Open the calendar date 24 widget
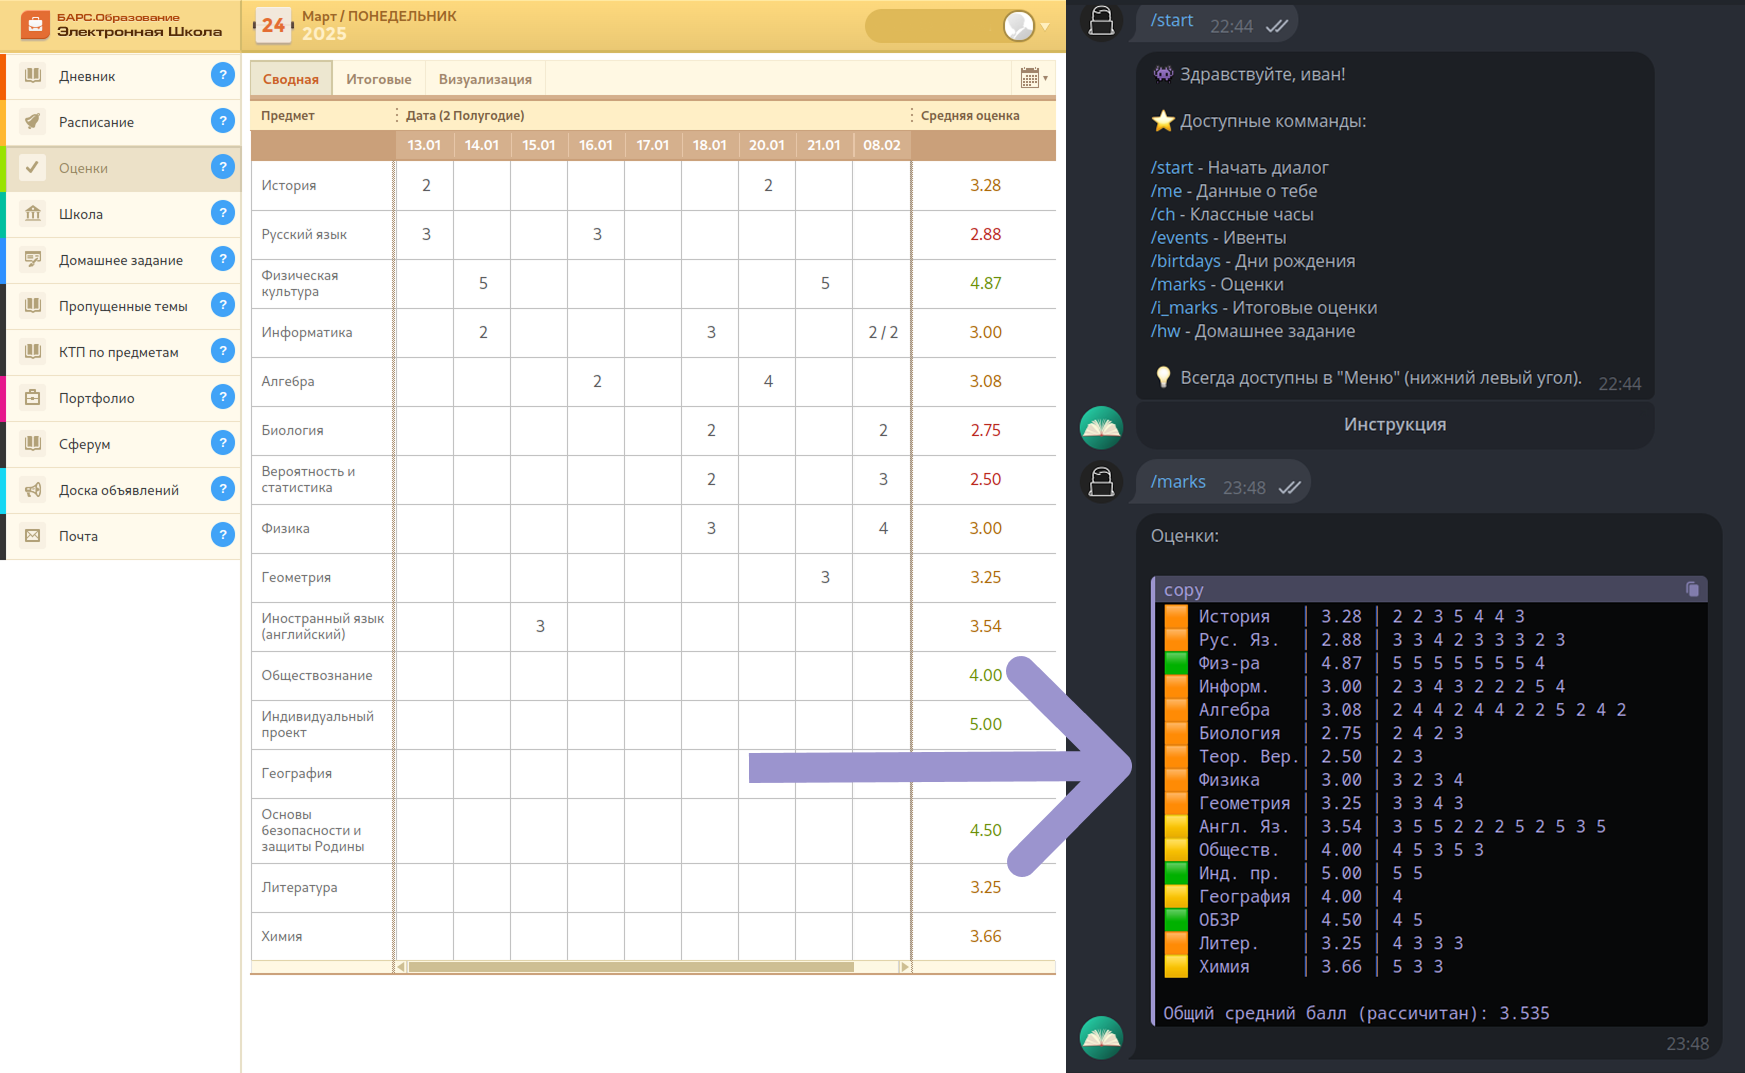The height and width of the screenshot is (1073, 1745). 273,25
